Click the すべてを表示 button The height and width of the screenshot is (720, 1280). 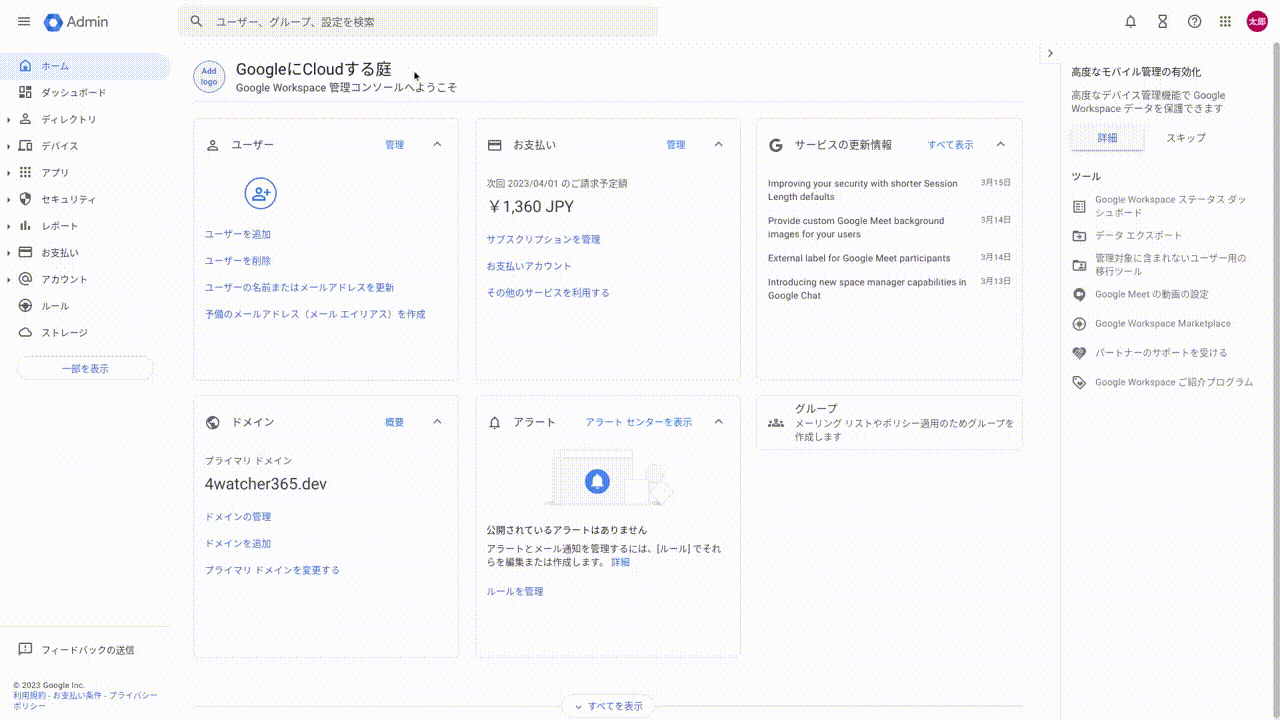tap(608, 706)
